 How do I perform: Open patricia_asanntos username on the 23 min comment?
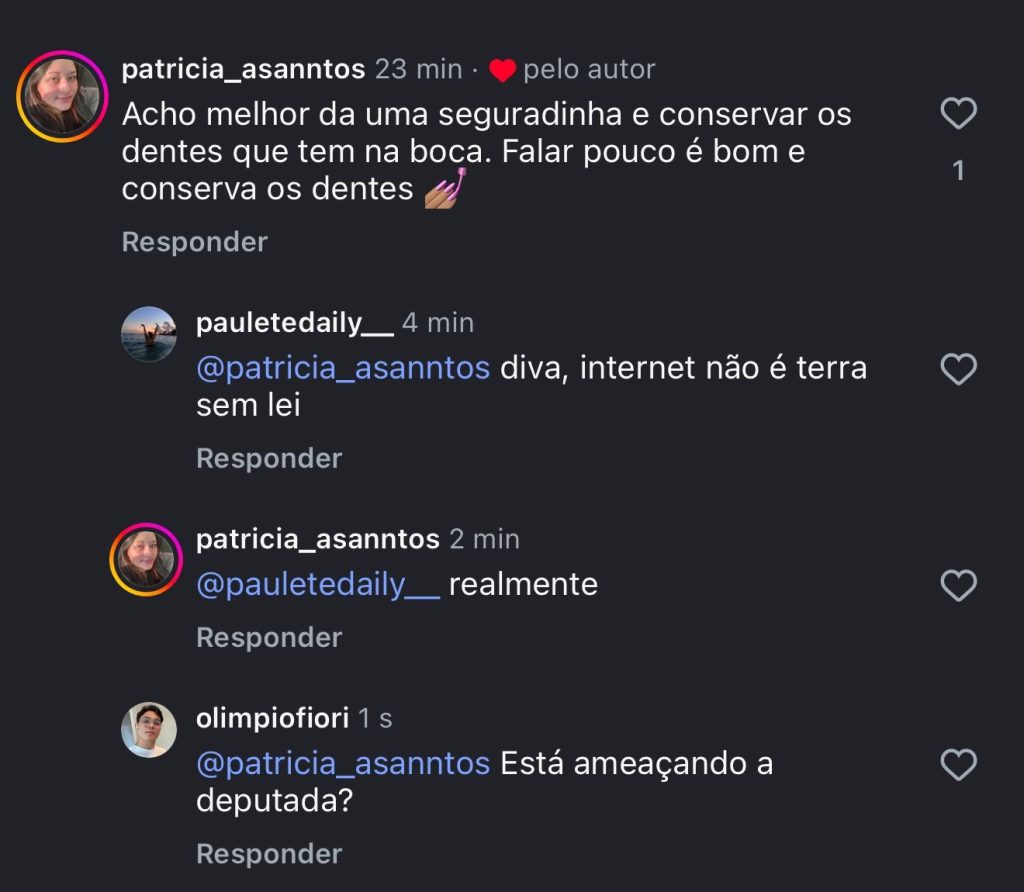click(243, 69)
